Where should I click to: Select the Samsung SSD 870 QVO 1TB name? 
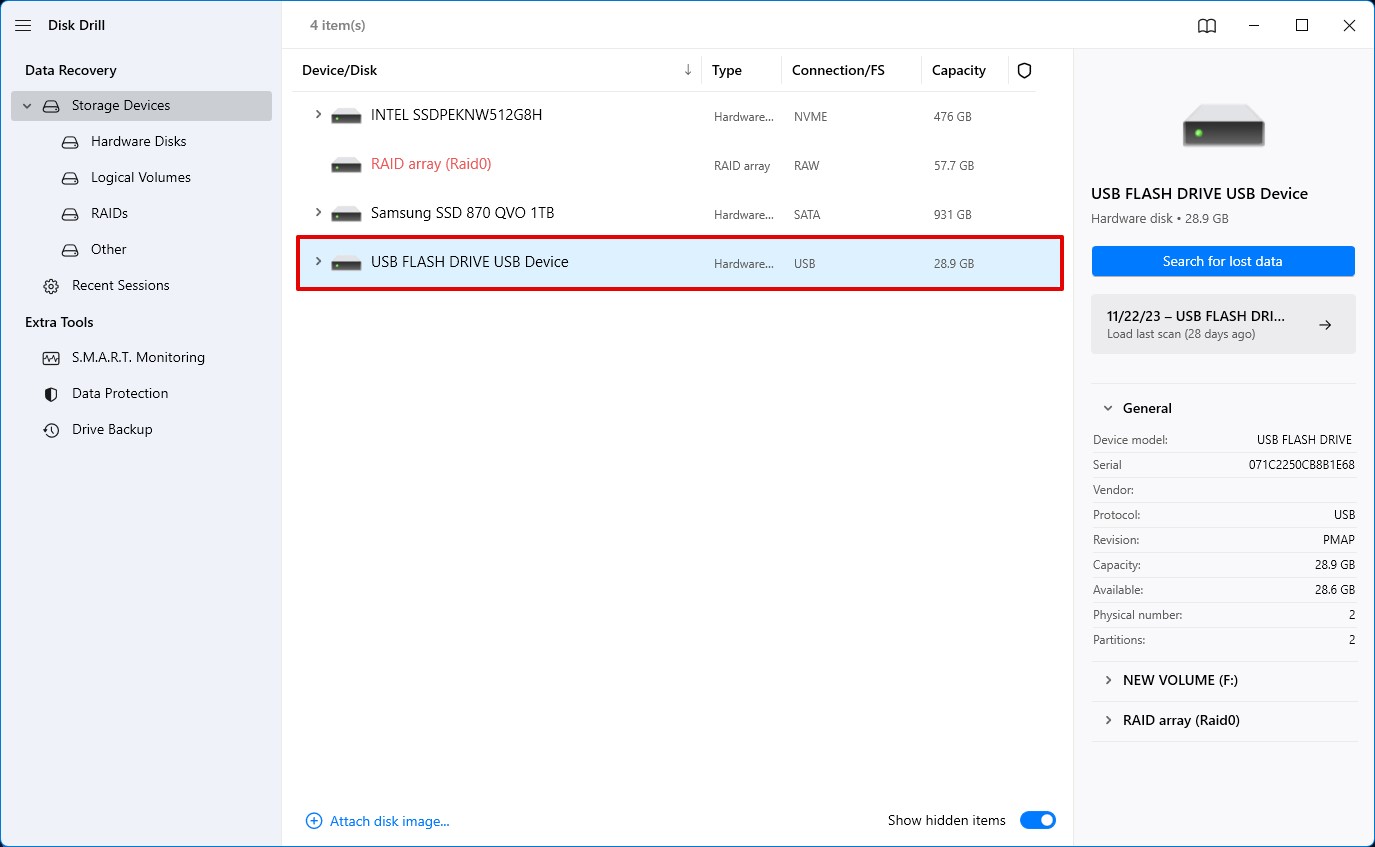click(462, 213)
